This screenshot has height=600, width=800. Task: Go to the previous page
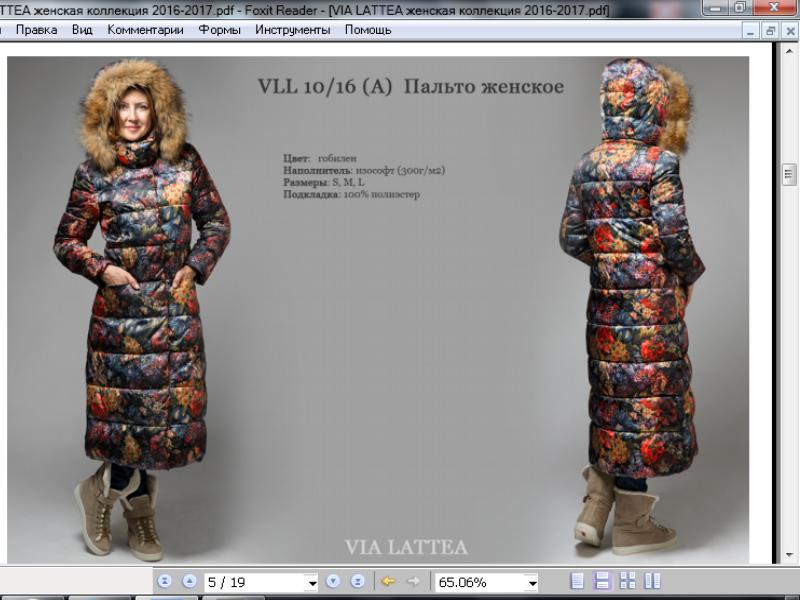coord(189,581)
